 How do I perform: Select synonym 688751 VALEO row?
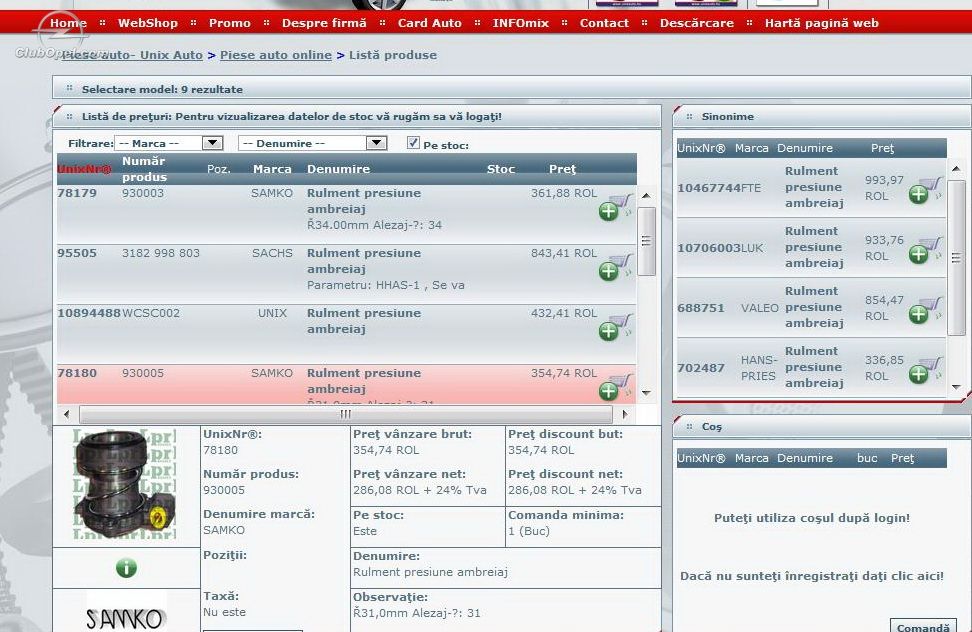point(811,307)
